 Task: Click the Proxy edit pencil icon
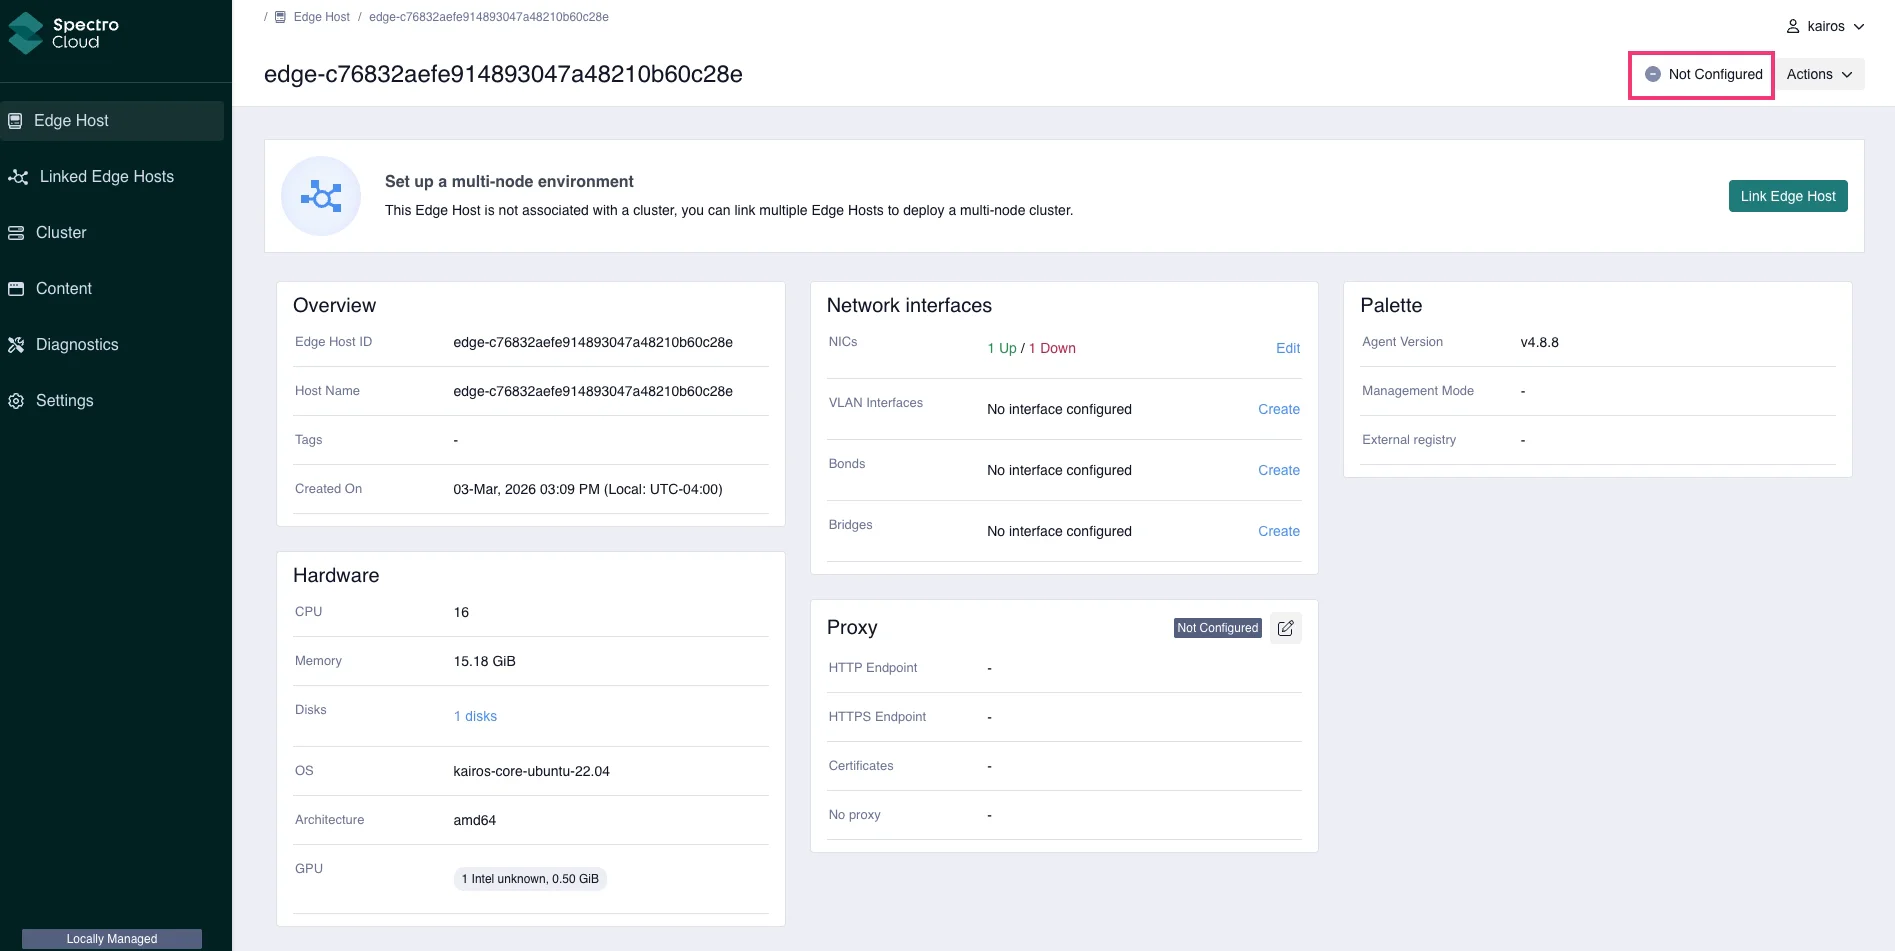(x=1286, y=627)
